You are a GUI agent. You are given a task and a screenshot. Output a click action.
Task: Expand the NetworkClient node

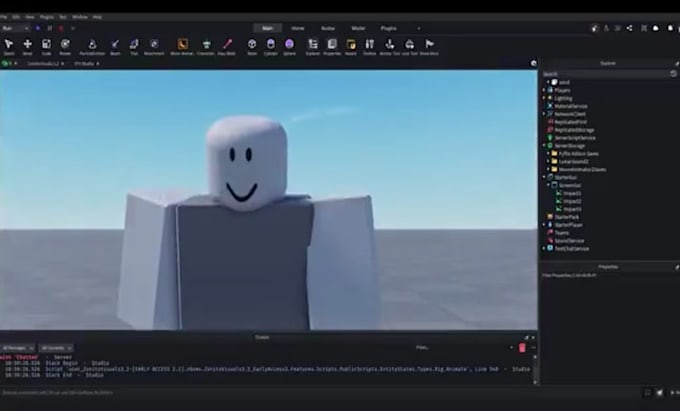point(544,114)
